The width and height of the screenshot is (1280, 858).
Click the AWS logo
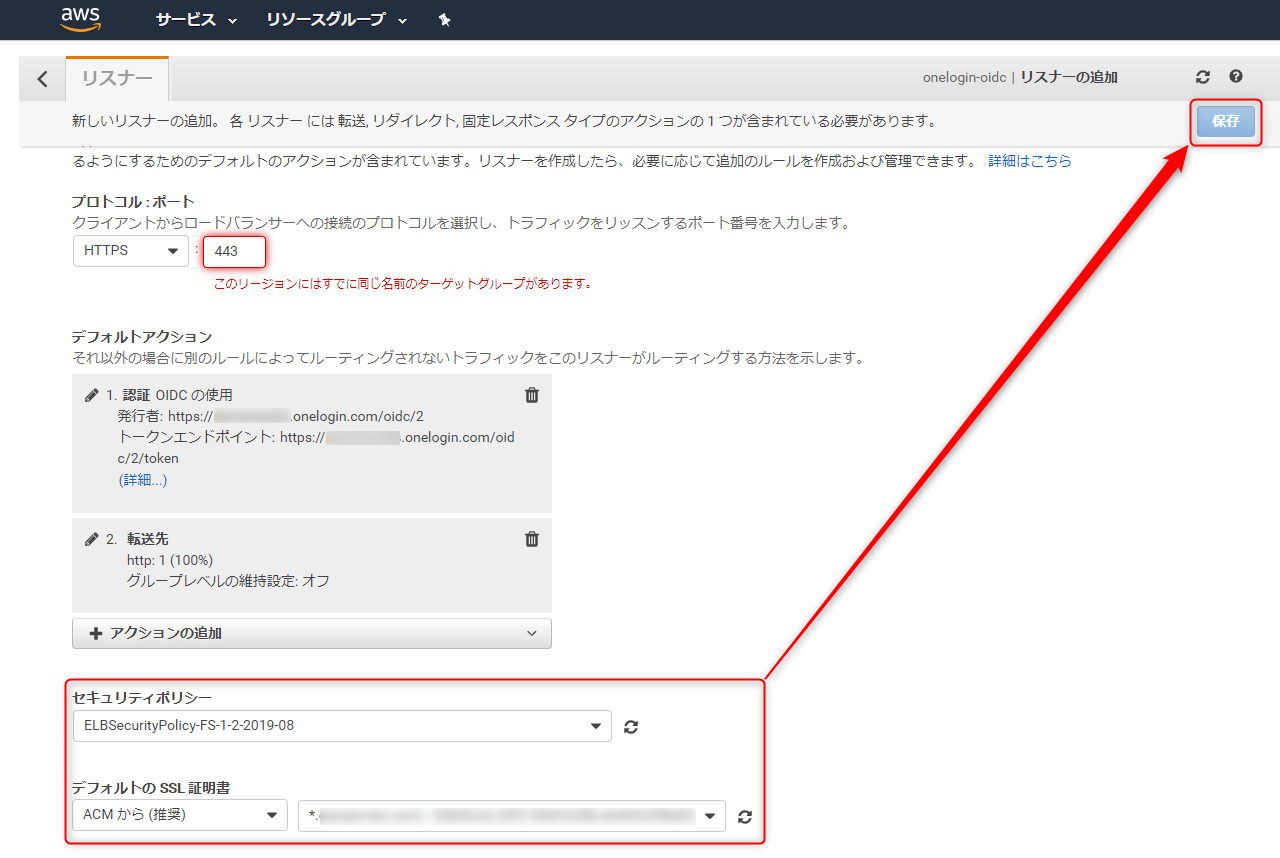(x=80, y=18)
